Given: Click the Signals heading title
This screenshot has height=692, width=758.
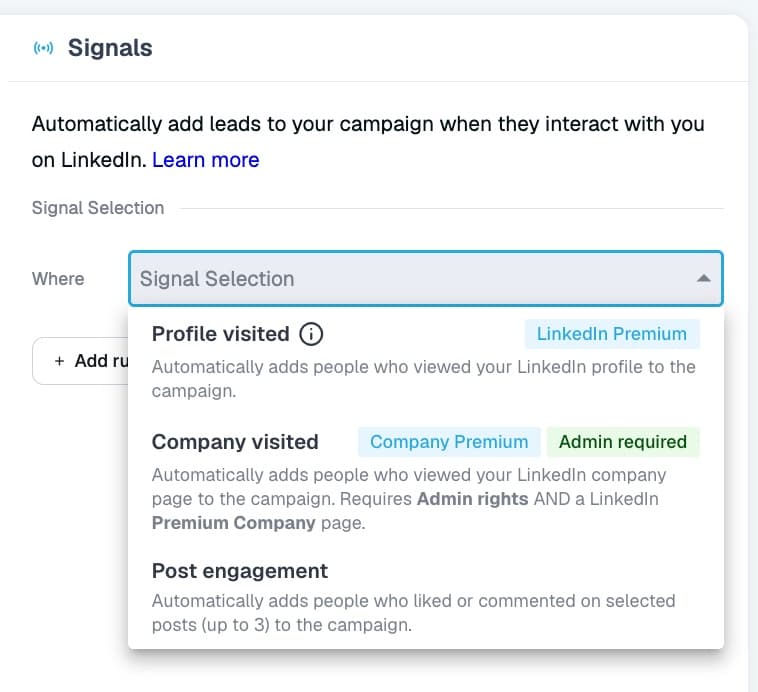Looking at the screenshot, I should click(110, 48).
